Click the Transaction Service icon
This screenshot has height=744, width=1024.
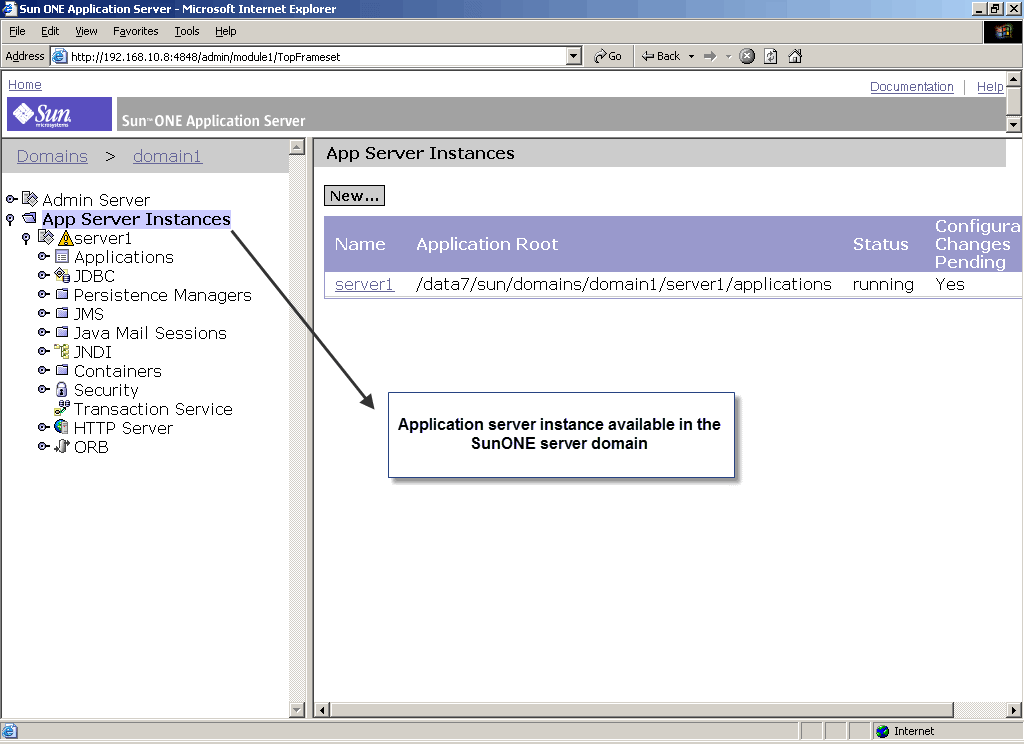(62, 408)
